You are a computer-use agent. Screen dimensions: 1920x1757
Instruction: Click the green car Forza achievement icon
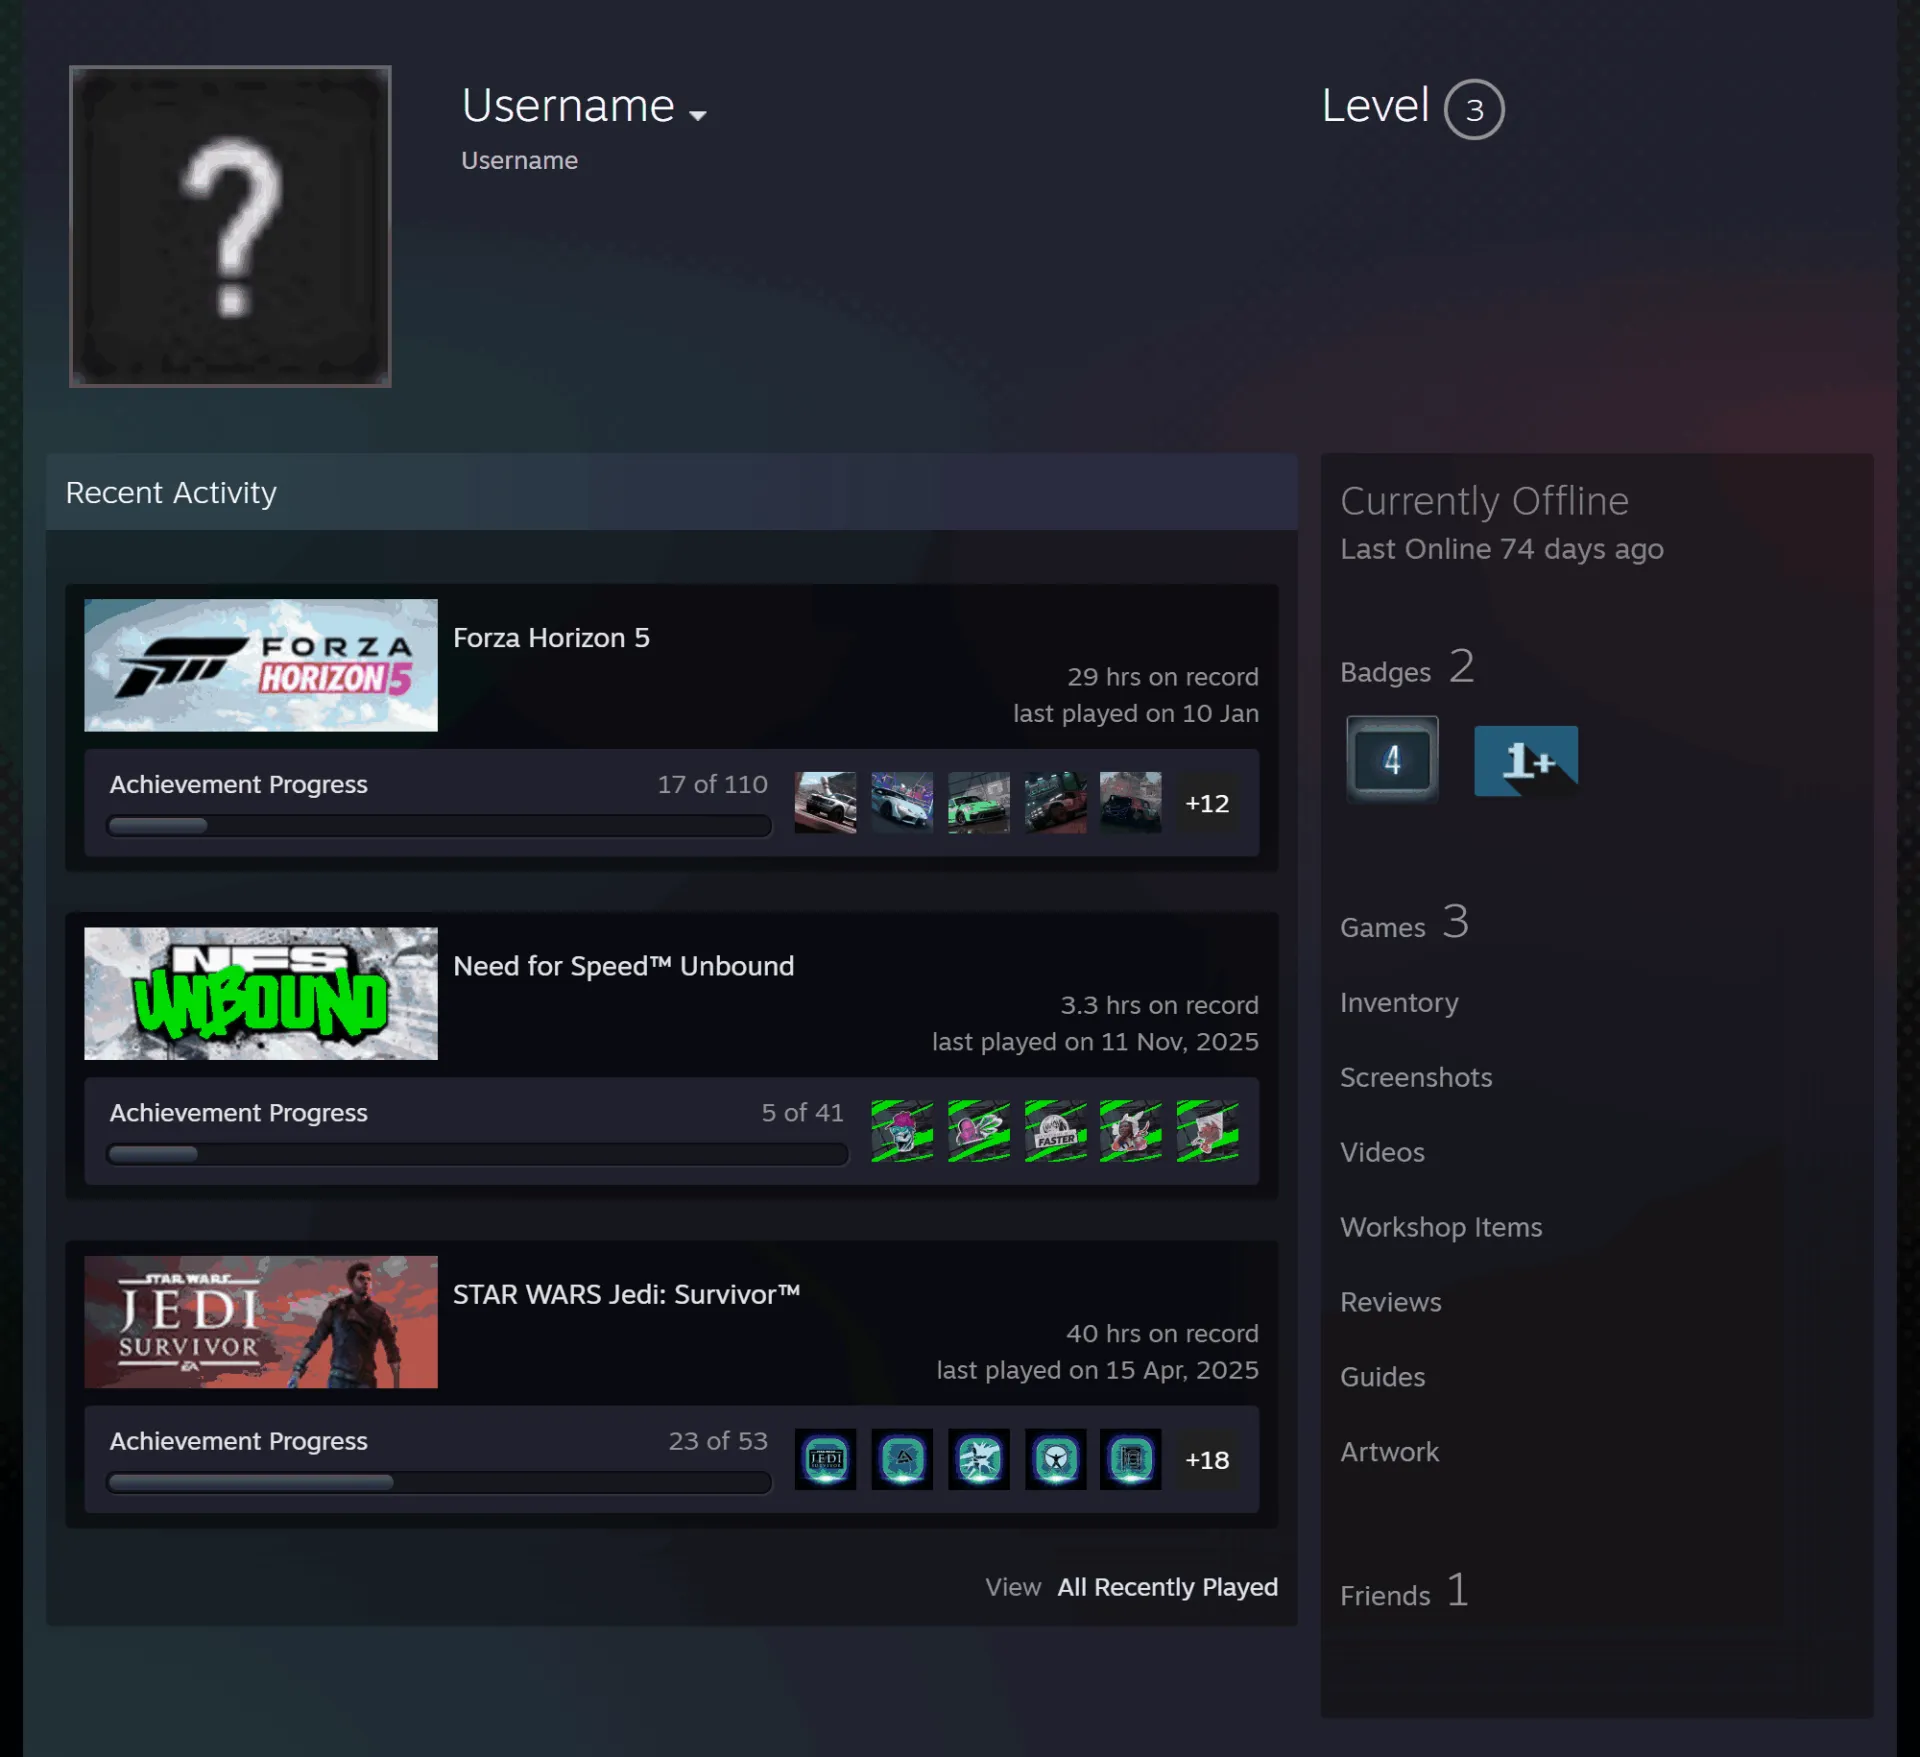[979, 802]
